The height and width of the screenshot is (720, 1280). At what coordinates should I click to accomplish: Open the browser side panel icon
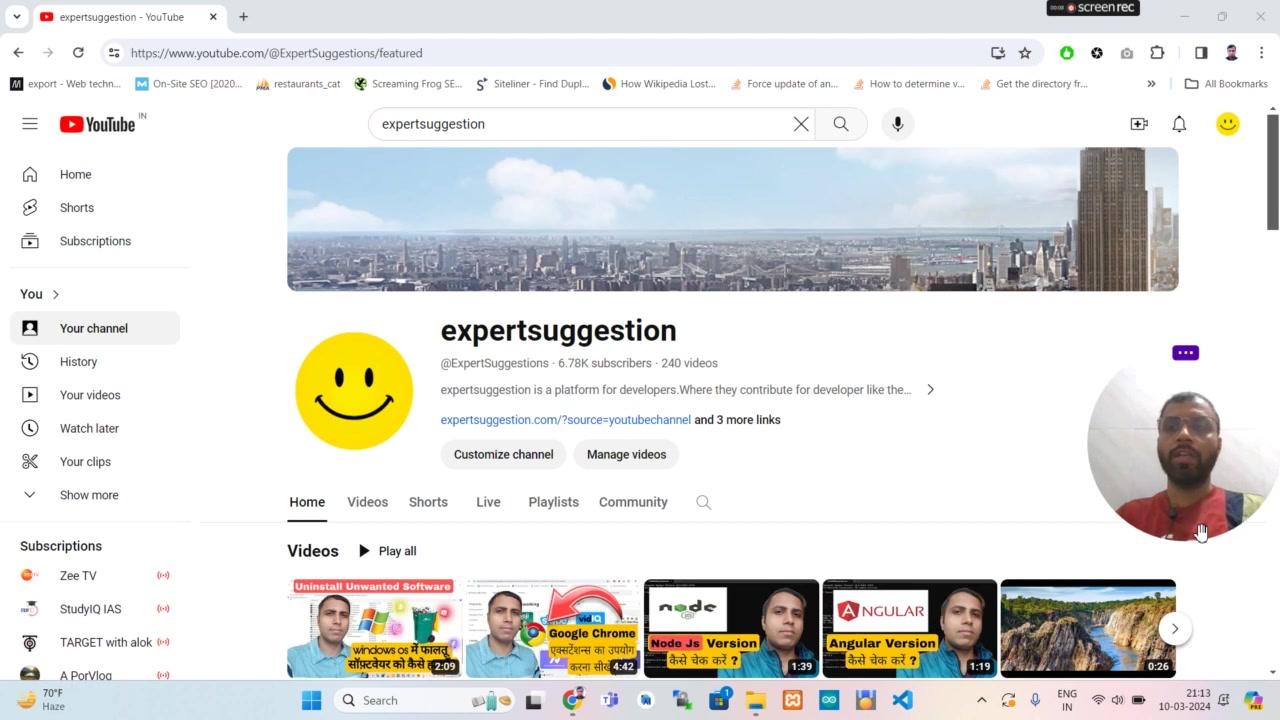1201,53
